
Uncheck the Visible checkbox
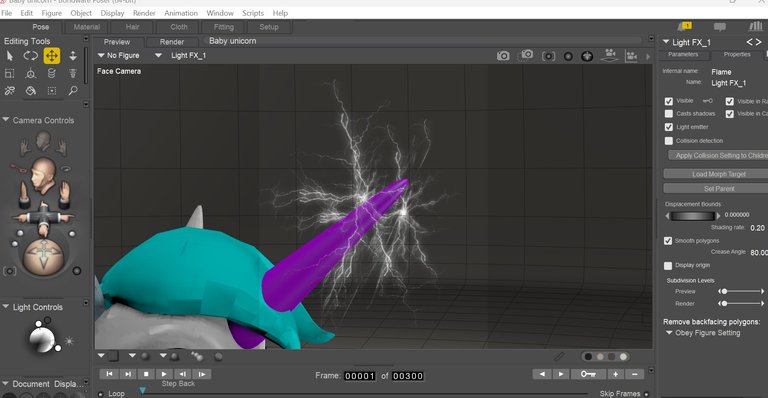pos(669,101)
